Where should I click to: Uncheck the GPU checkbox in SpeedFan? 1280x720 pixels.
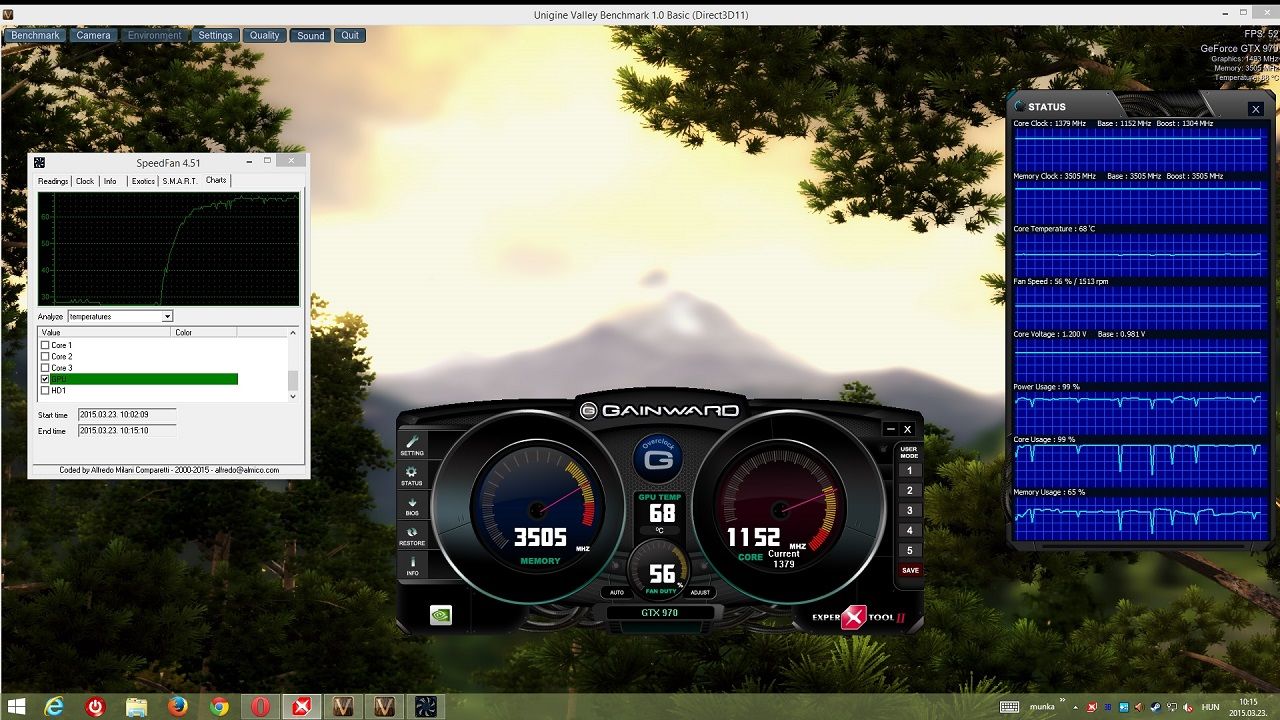pos(45,379)
